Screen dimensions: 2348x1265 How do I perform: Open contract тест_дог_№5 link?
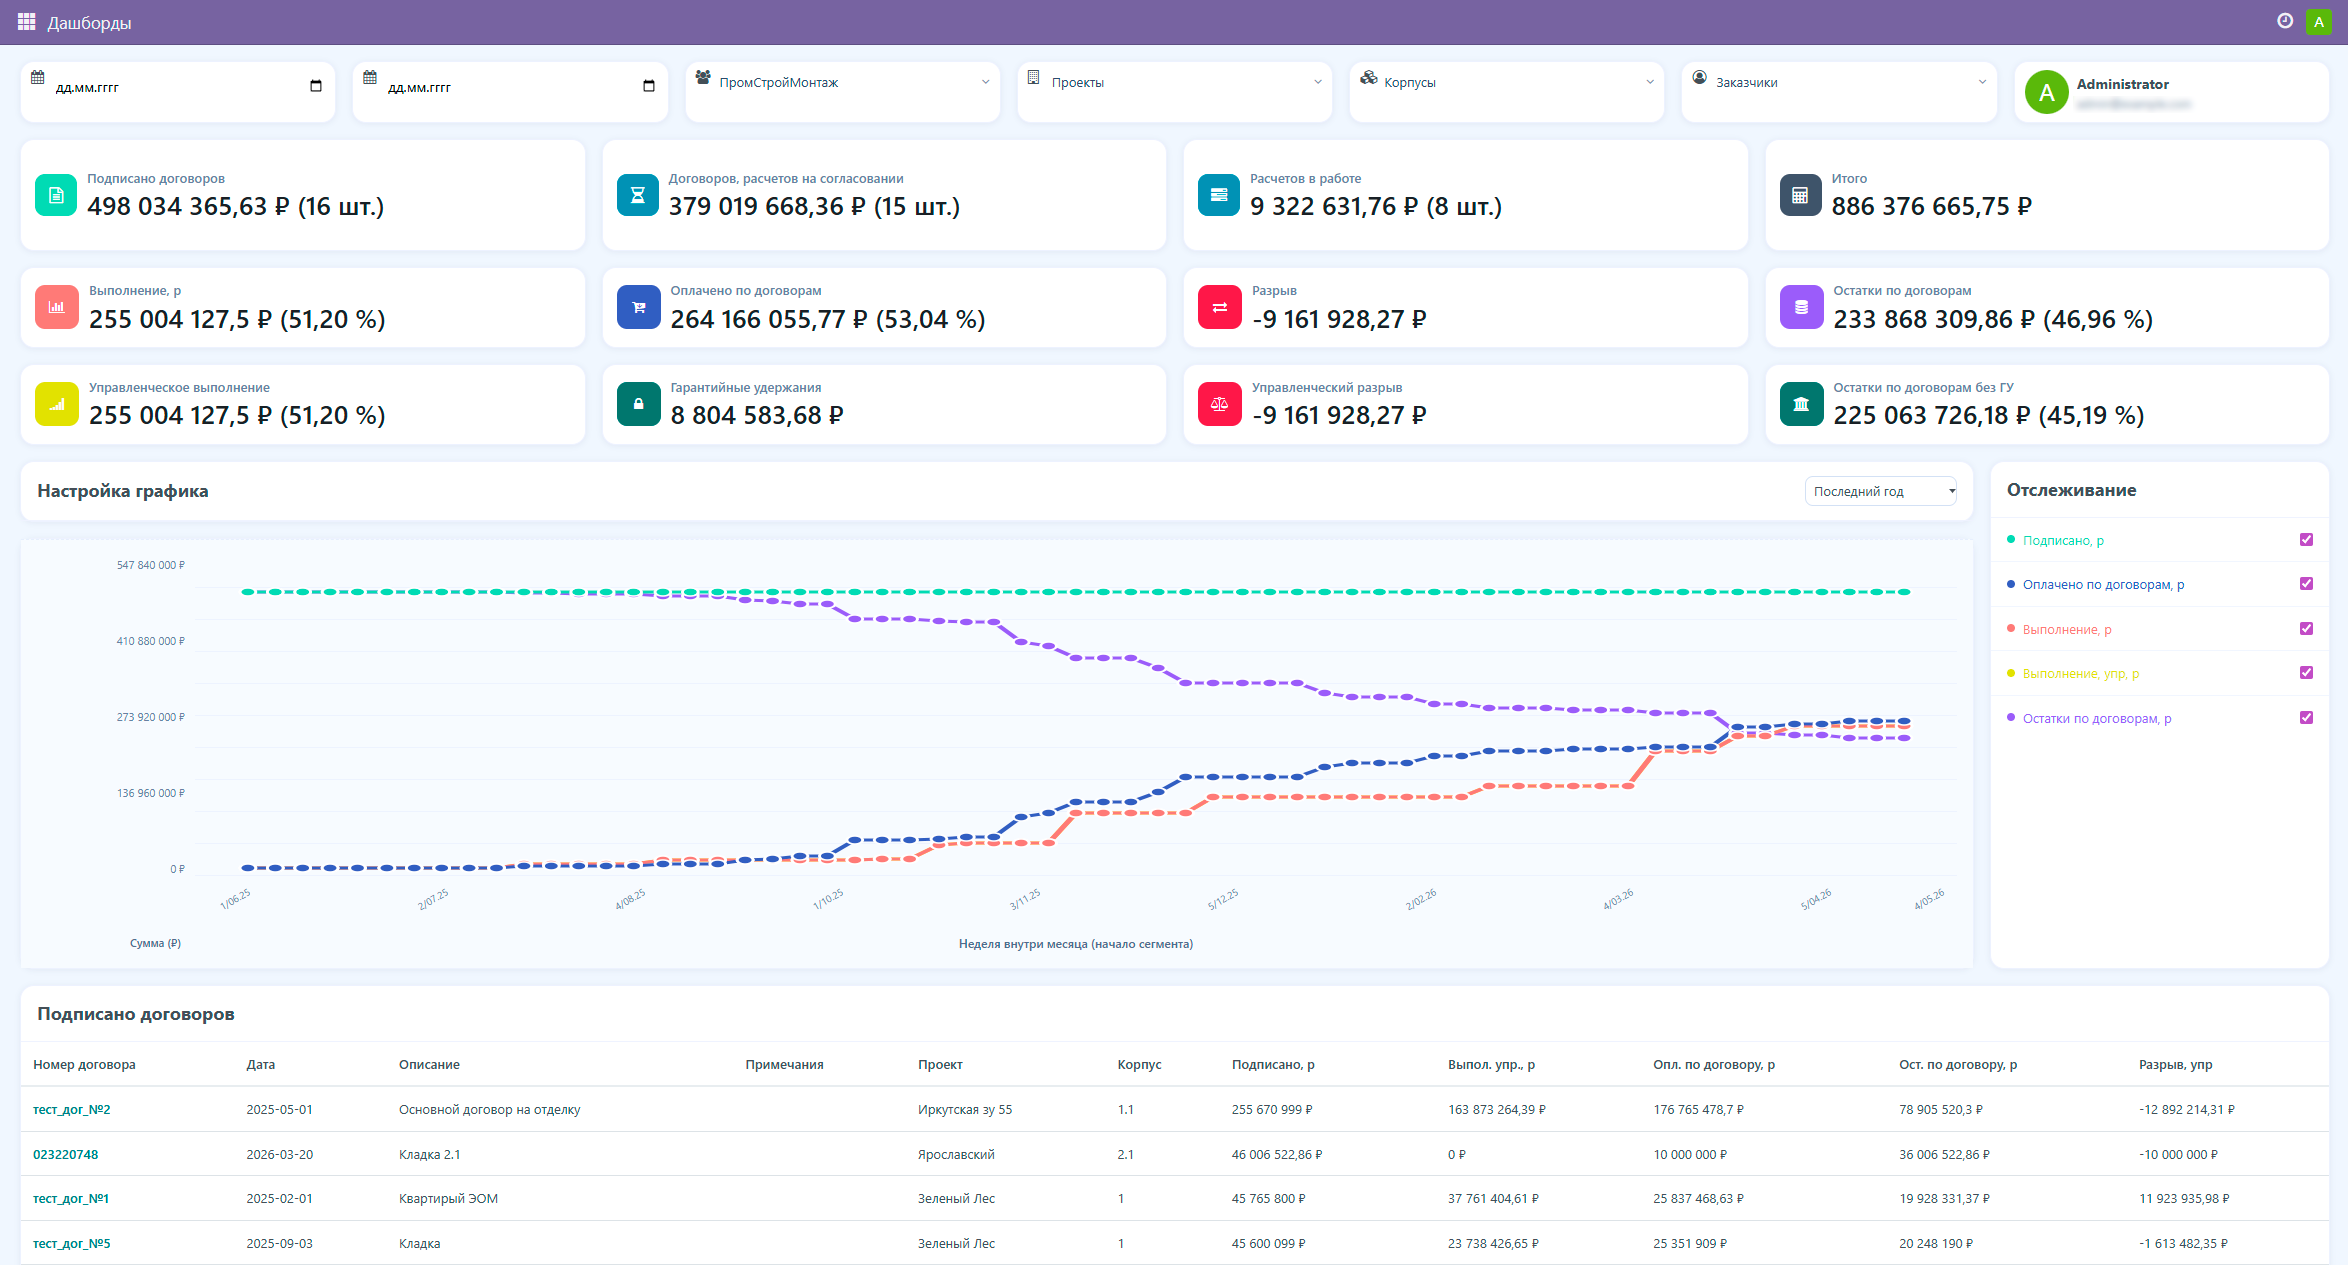72,1243
